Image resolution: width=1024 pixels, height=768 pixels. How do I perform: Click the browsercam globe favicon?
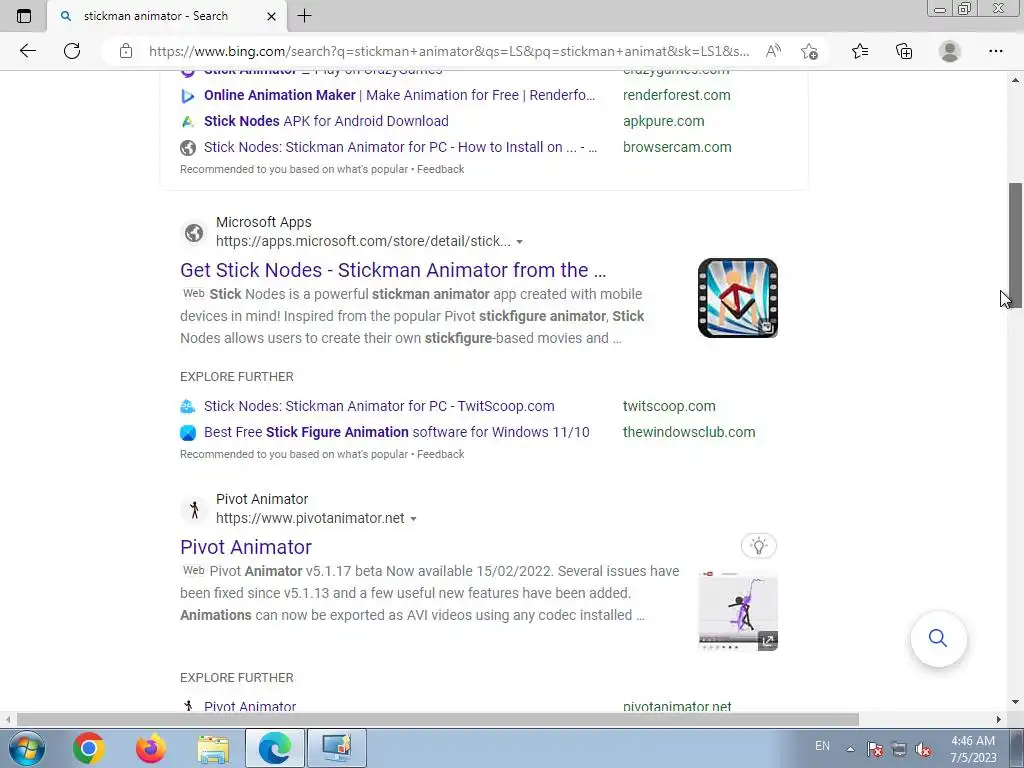click(188, 148)
